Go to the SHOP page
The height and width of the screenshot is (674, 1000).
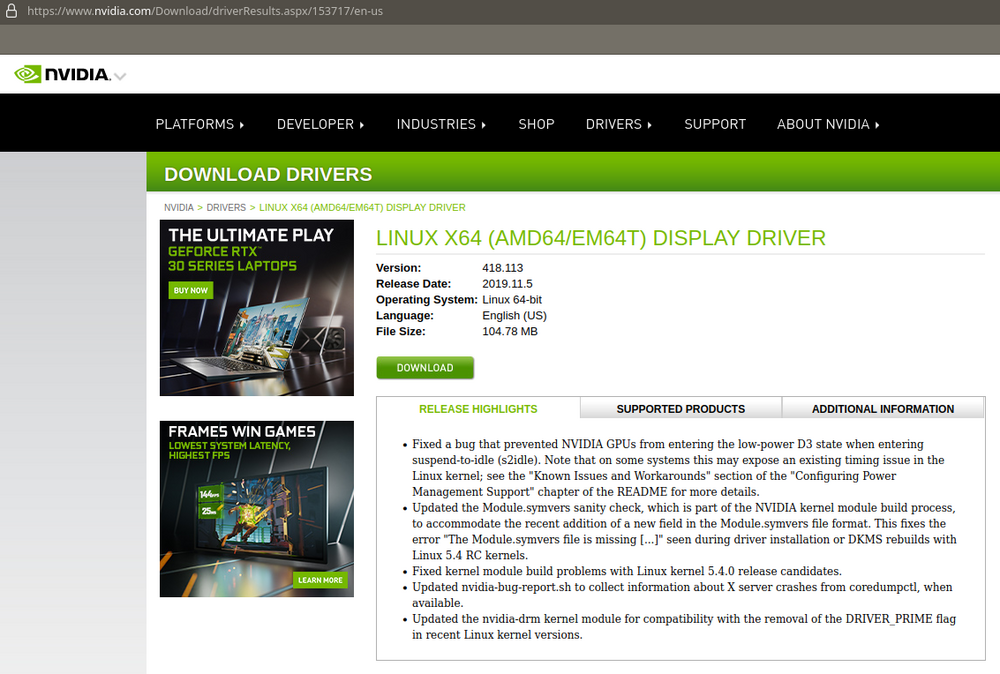tap(536, 124)
